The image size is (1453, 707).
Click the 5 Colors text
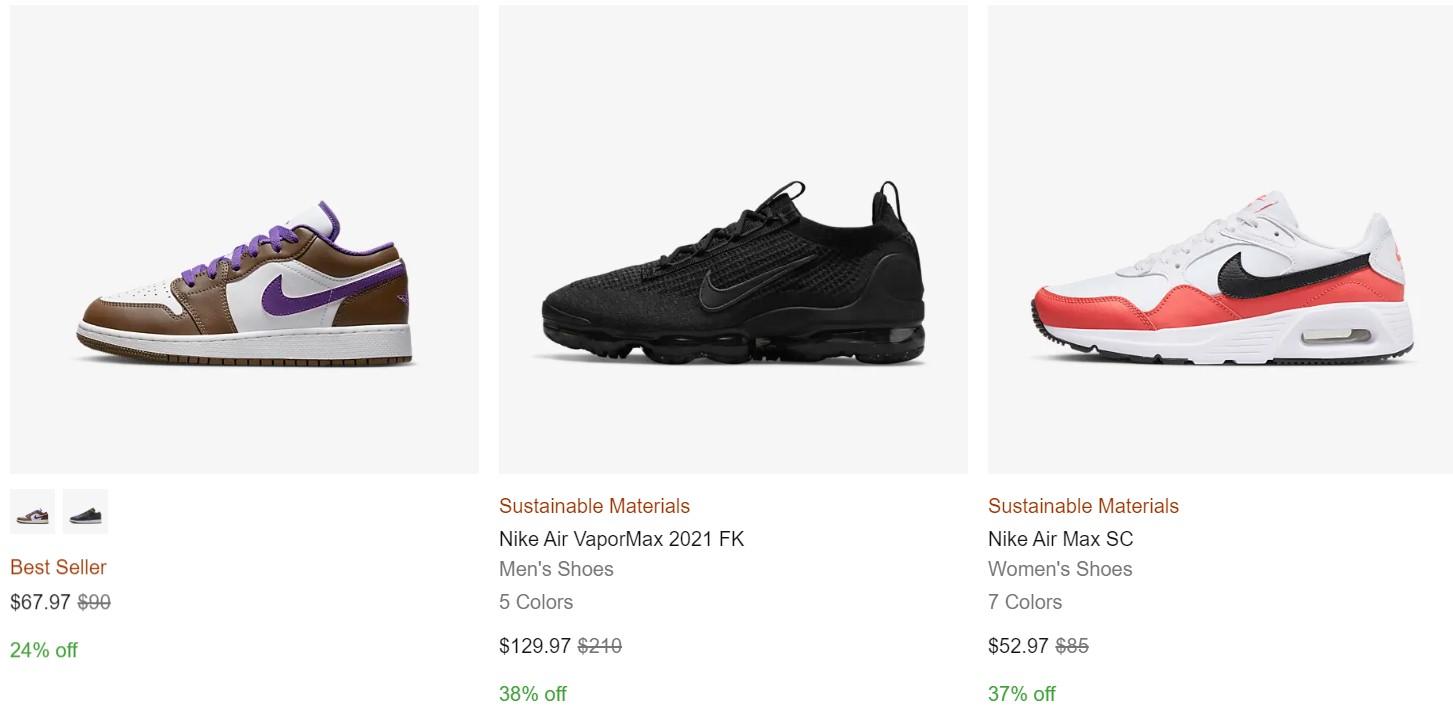click(x=536, y=602)
